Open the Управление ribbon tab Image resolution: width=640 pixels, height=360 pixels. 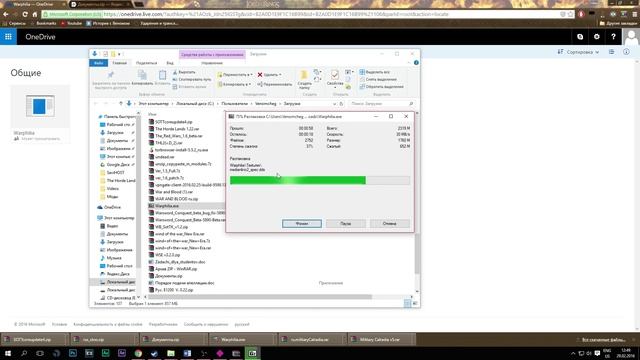pos(212,63)
